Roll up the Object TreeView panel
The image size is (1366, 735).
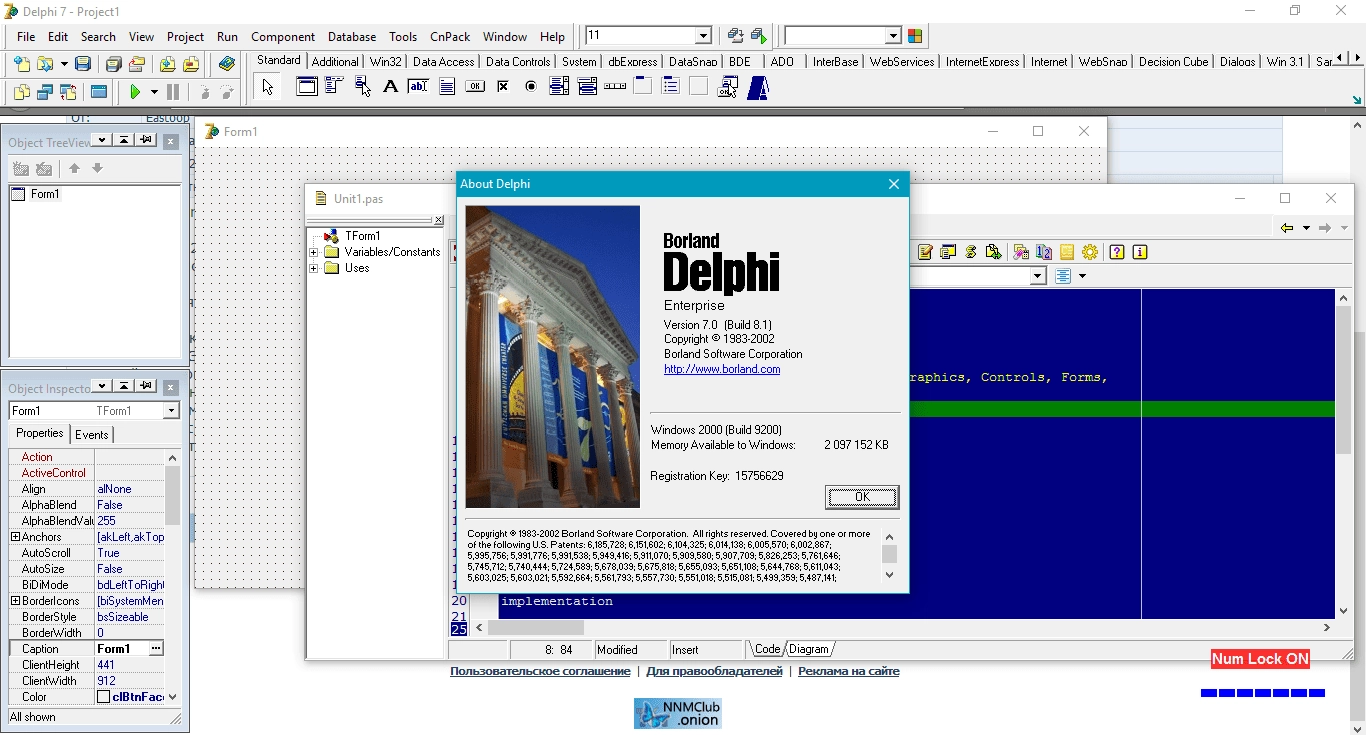point(124,140)
